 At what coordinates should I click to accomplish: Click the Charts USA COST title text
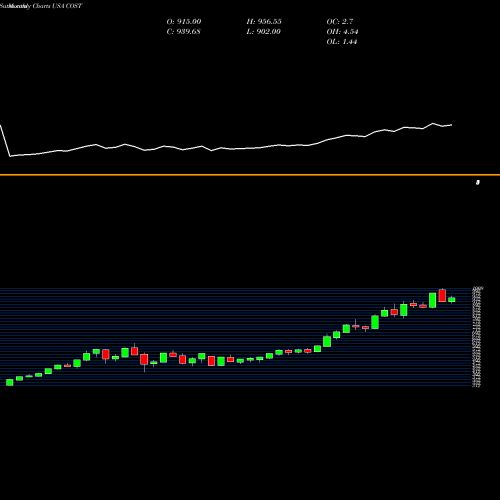[57, 6]
